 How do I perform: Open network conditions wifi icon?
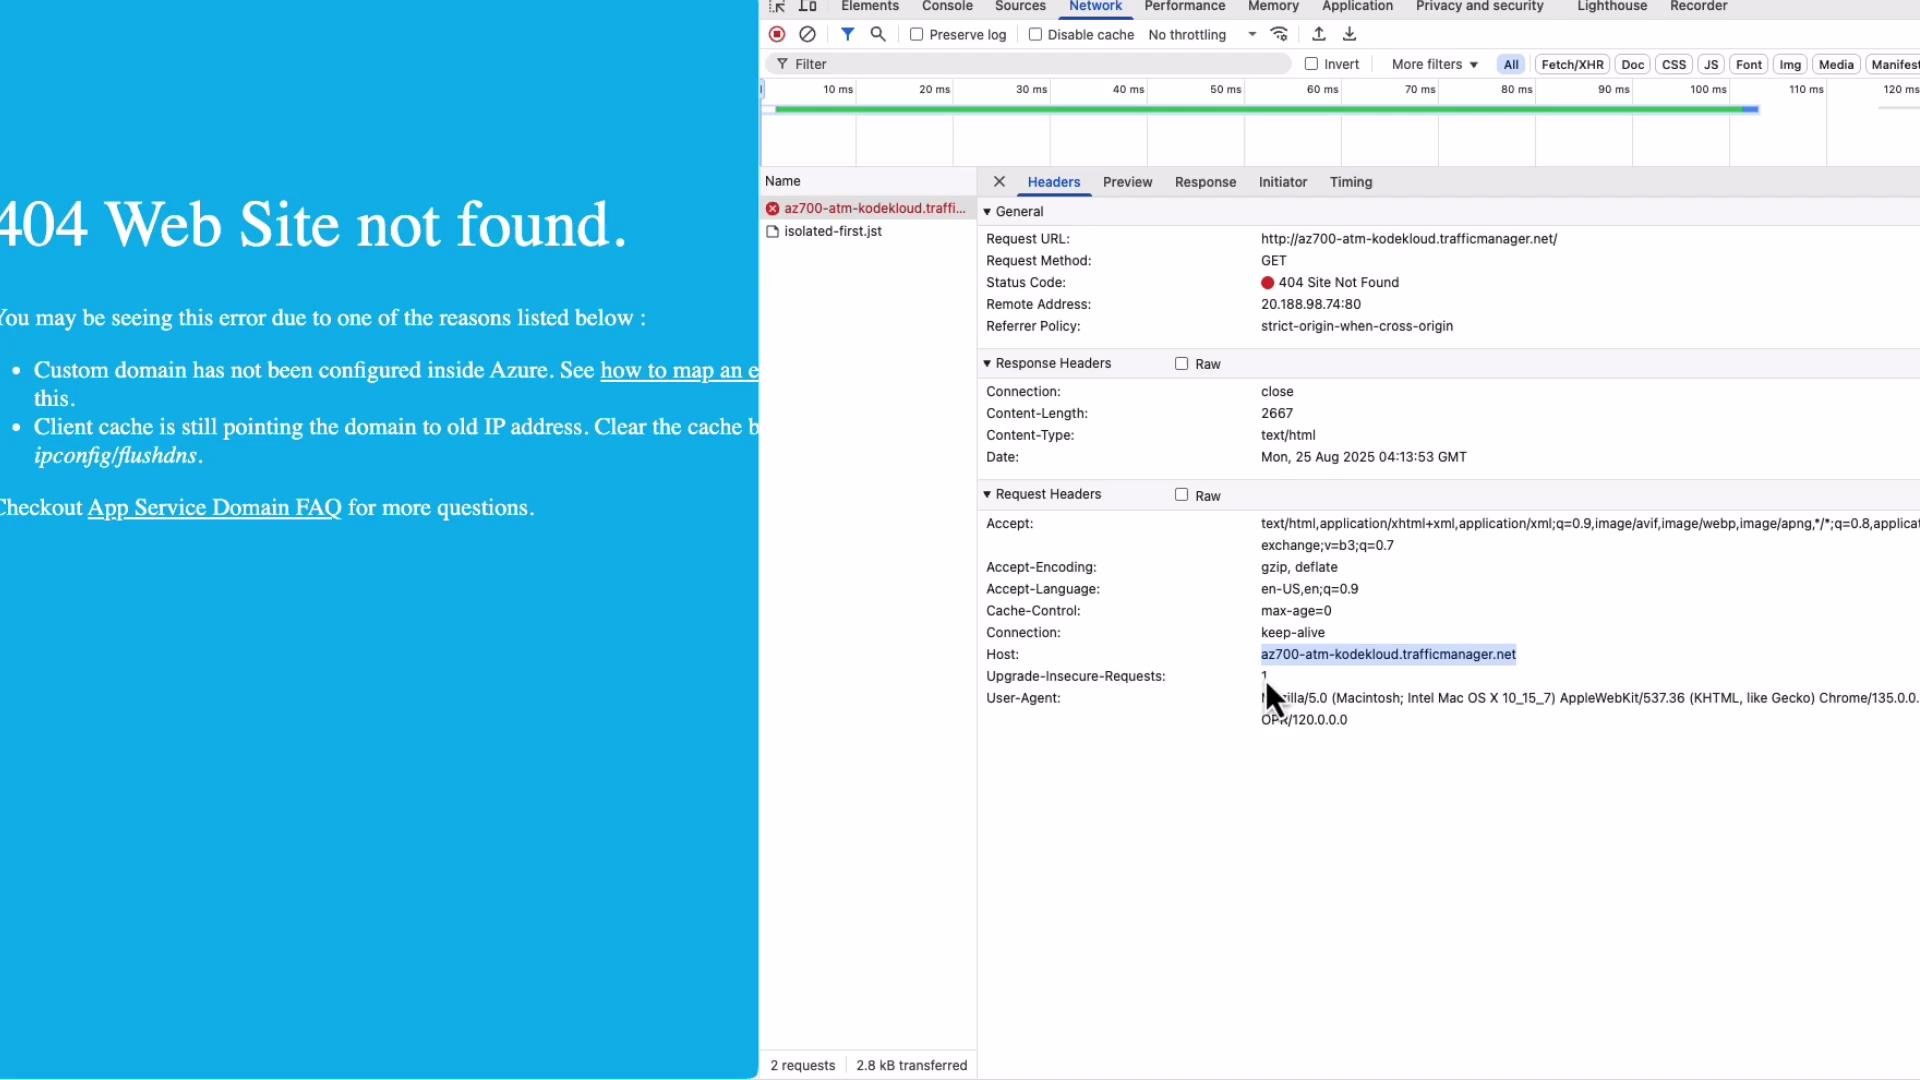[1279, 34]
